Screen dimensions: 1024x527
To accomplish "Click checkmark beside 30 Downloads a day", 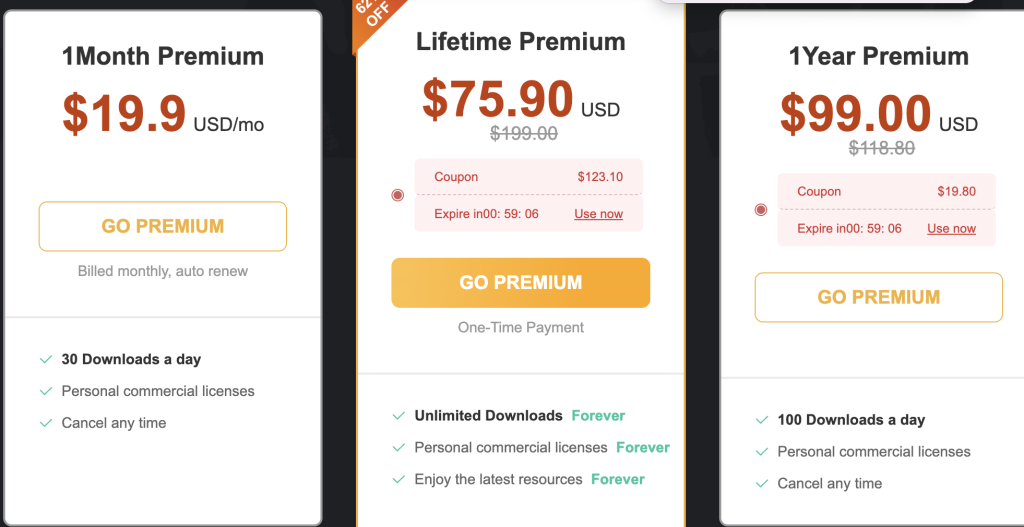I will (46, 359).
